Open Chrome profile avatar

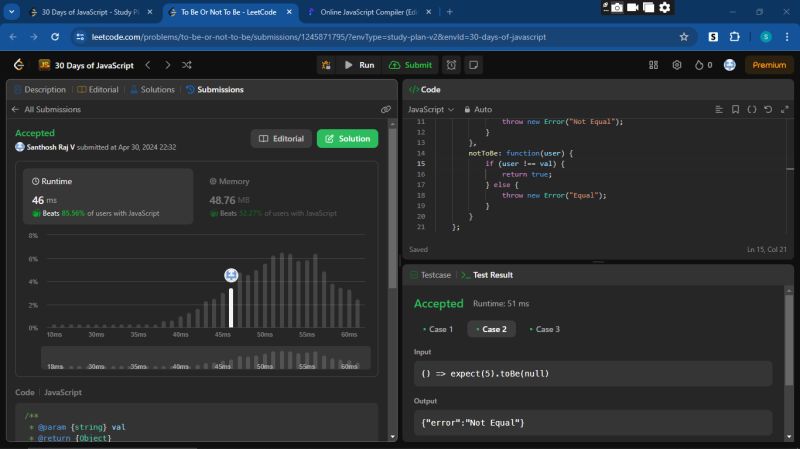coord(765,37)
